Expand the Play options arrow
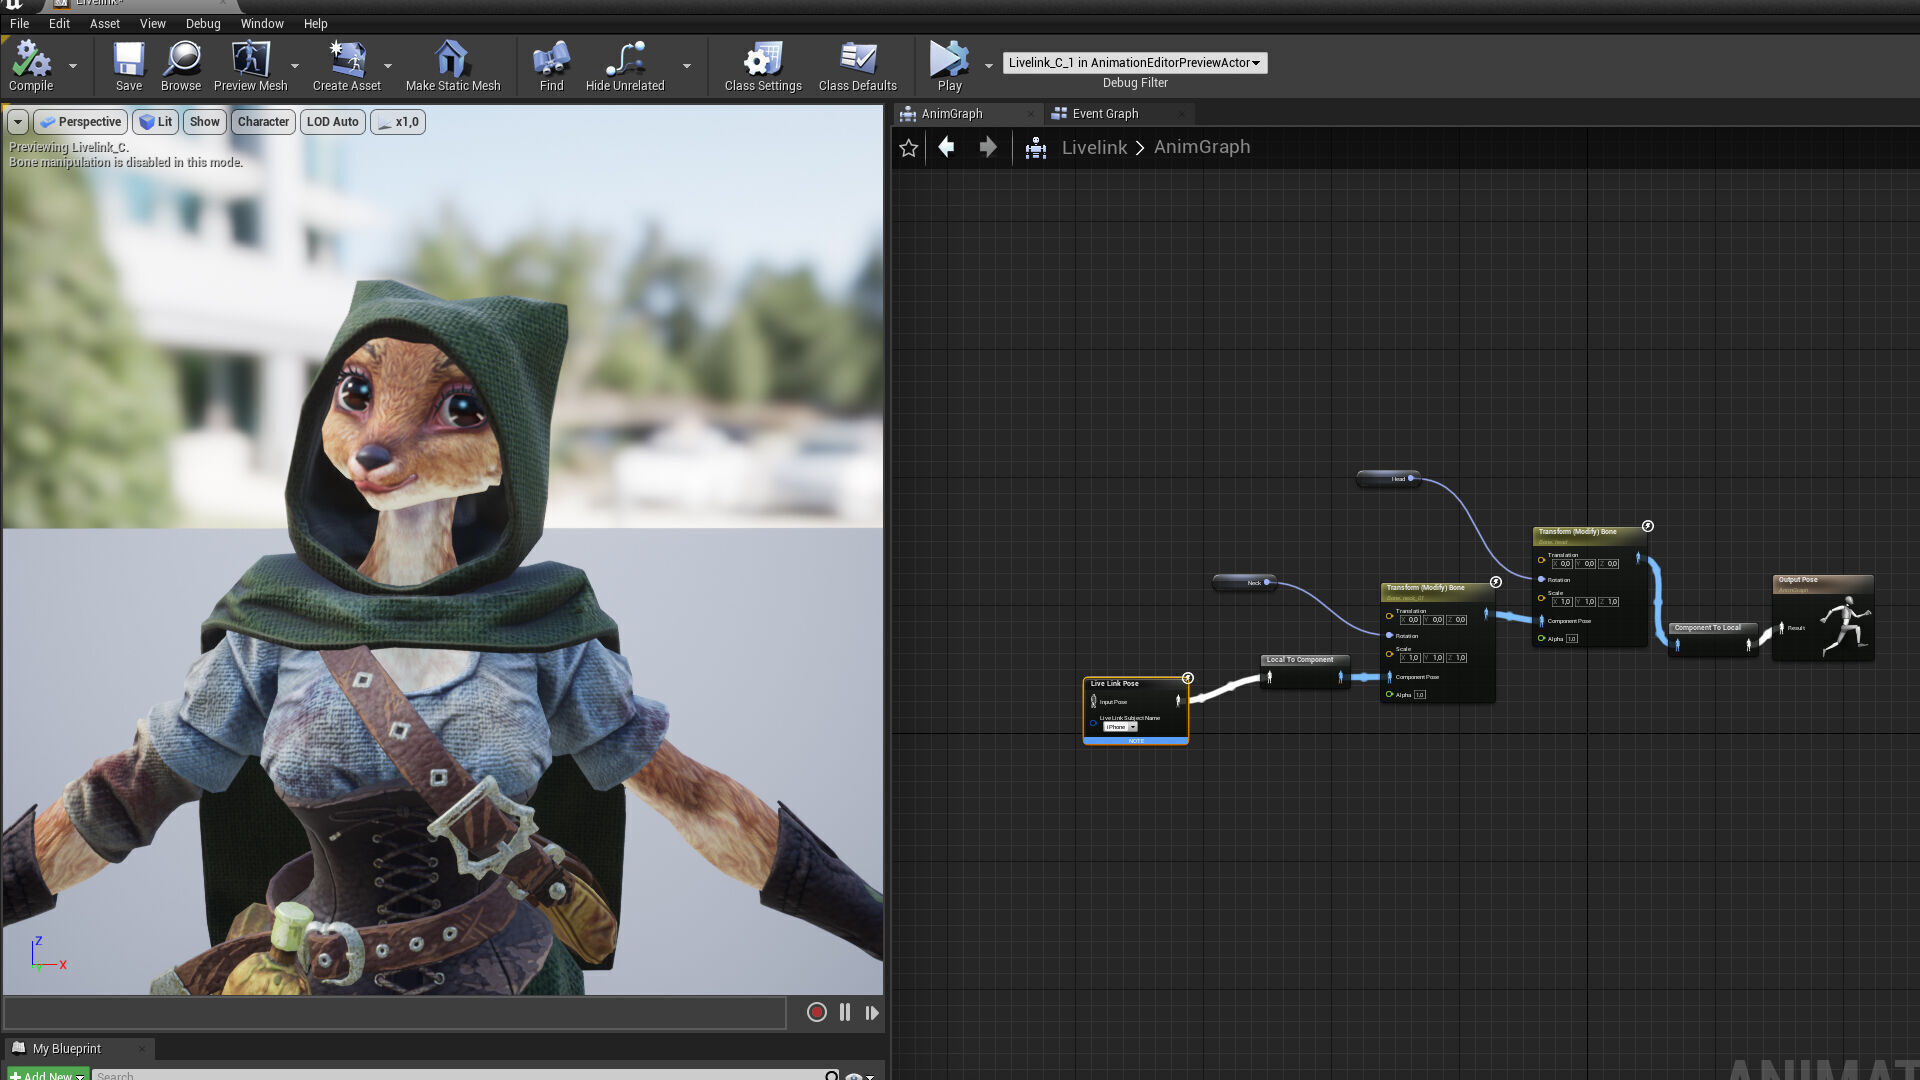Screen dimensions: 1920x1080 point(989,66)
